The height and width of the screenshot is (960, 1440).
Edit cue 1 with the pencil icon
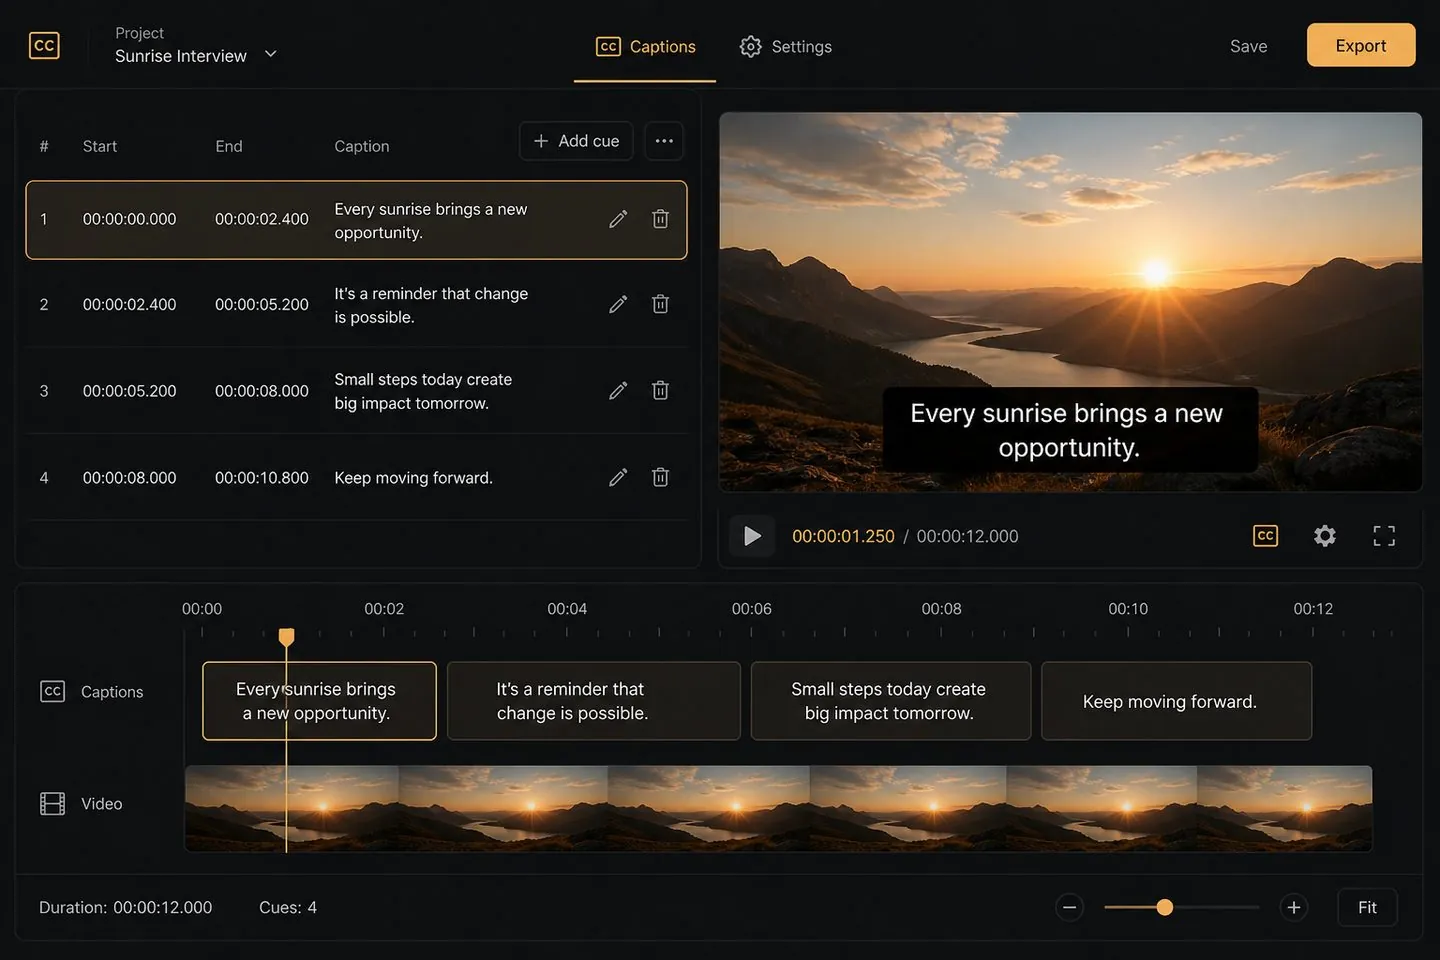click(x=618, y=219)
